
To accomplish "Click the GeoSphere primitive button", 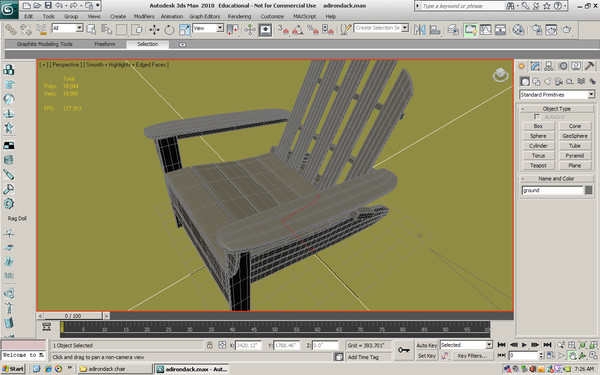I will [575, 136].
